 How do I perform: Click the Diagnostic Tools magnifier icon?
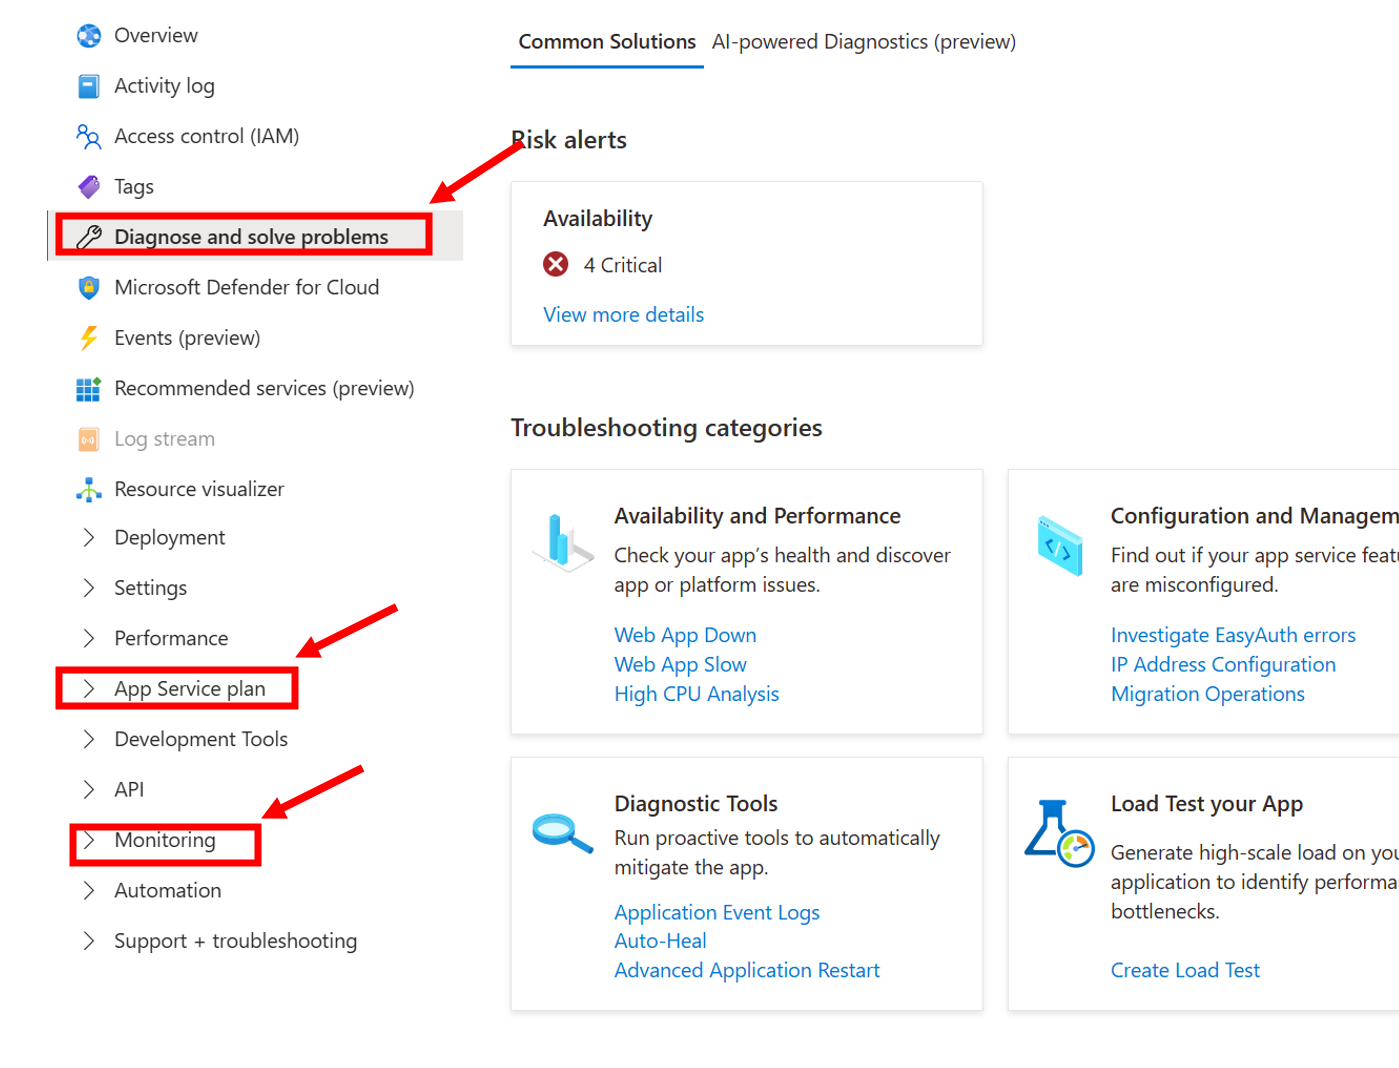[562, 832]
